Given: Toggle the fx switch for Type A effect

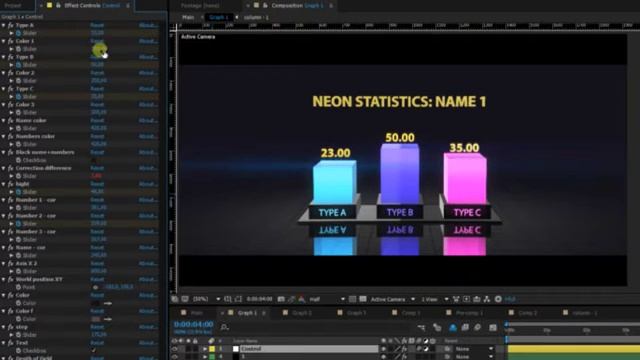Looking at the screenshot, I should 11,25.
